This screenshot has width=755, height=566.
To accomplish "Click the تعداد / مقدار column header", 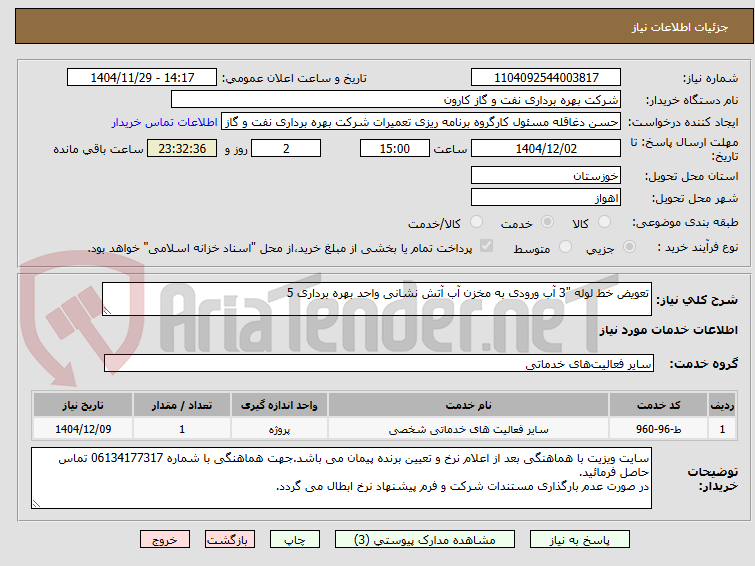I will tap(182, 405).
